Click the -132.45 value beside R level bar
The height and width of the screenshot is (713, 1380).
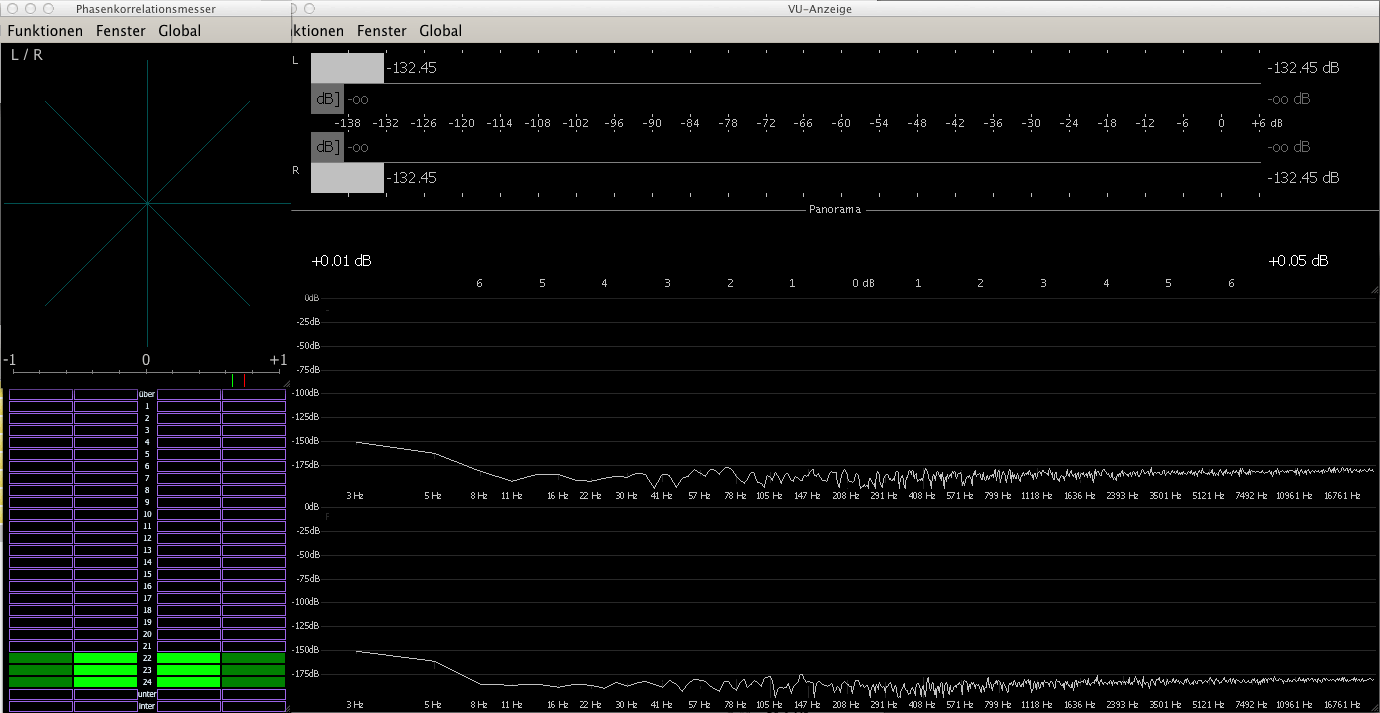tap(411, 178)
